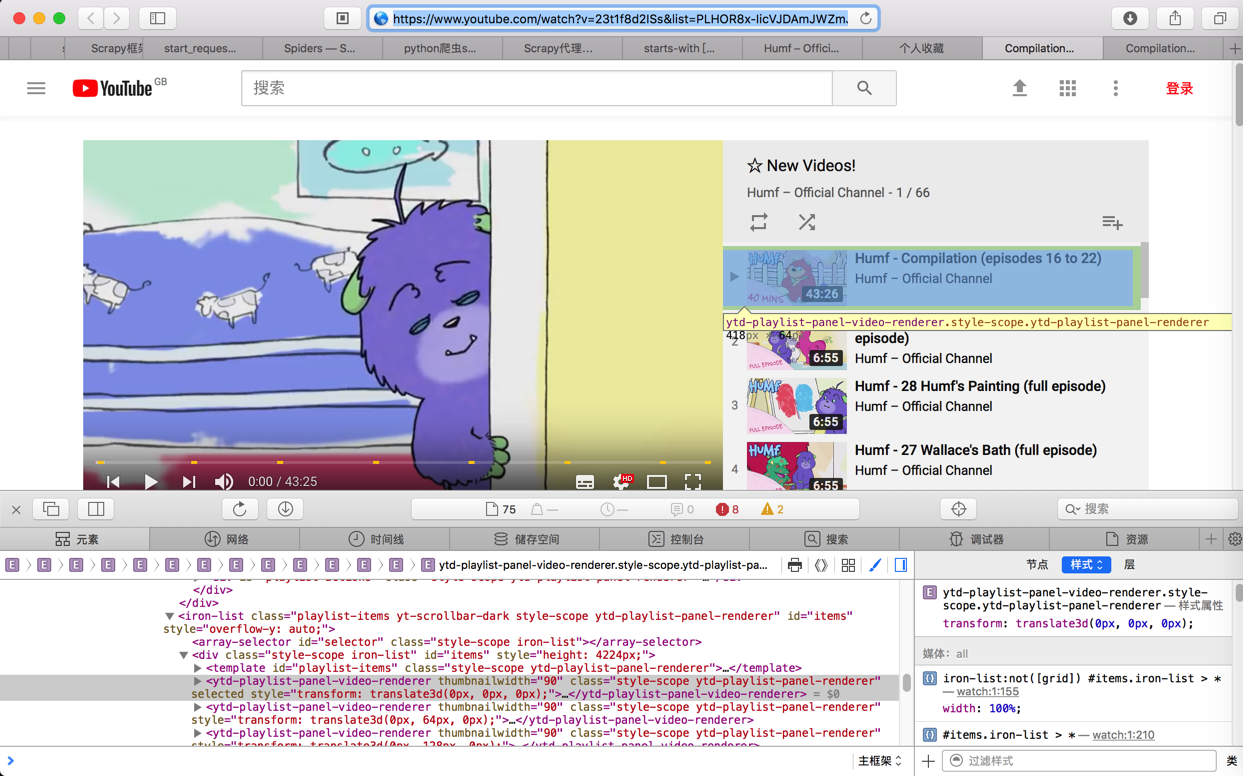Screen dimensions: 1243x776
Task: Open the 资源 resources tab
Action: pyautogui.click(x=1126, y=539)
